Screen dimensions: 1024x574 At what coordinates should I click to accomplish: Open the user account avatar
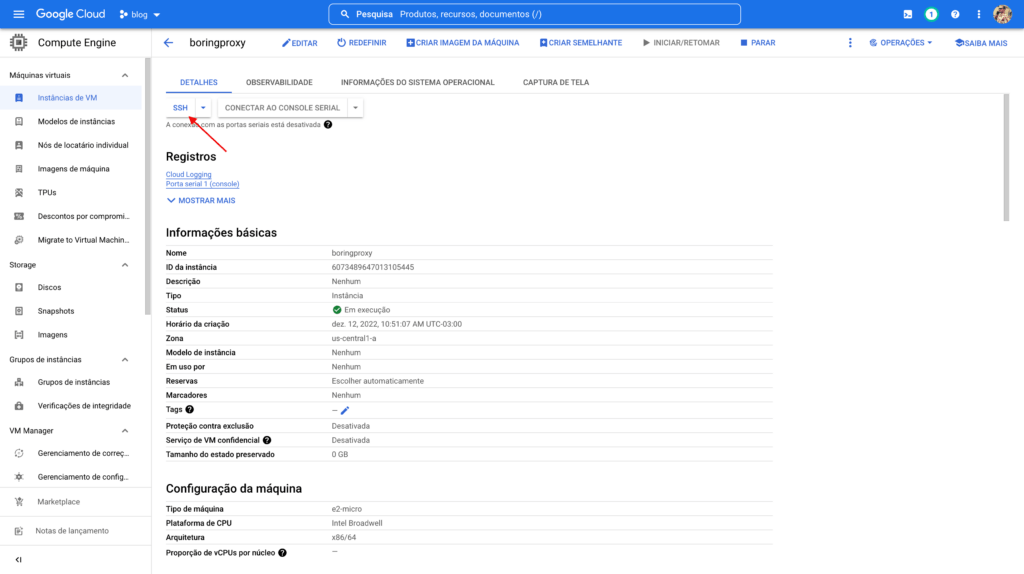coord(1002,14)
